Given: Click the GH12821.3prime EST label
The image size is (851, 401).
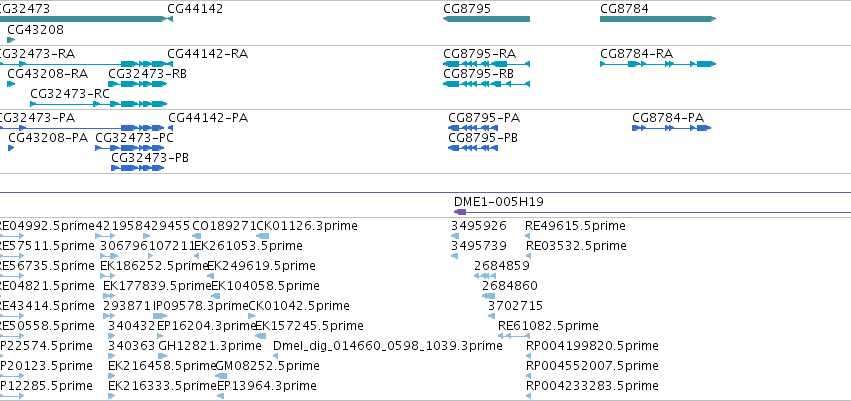Looking at the screenshot, I should tap(209, 346).
